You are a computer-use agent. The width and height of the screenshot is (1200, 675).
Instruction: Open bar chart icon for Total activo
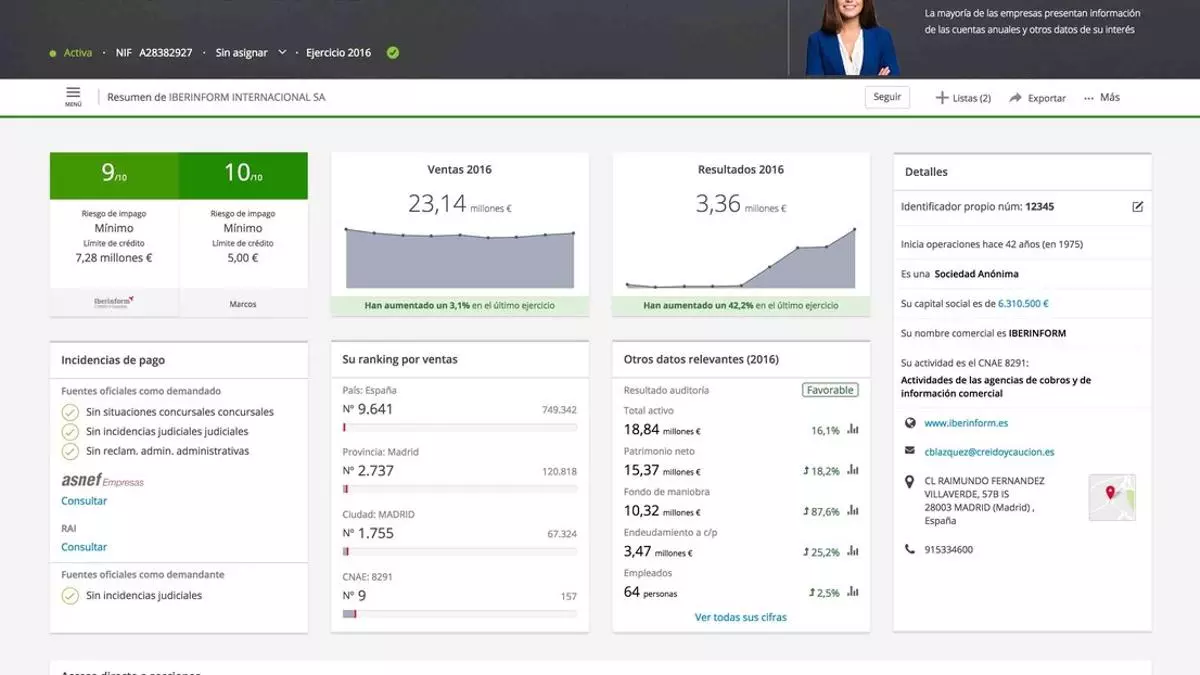click(853, 430)
